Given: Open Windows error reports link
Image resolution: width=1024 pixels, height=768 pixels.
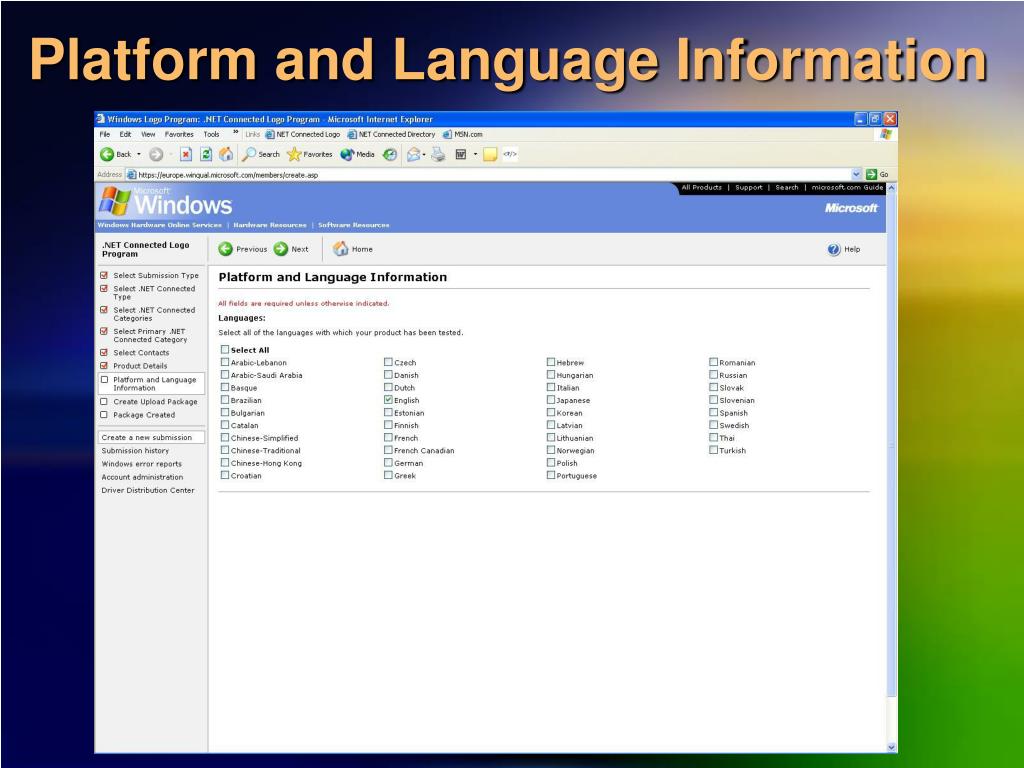Looking at the screenshot, I should click(x=142, y=464).
